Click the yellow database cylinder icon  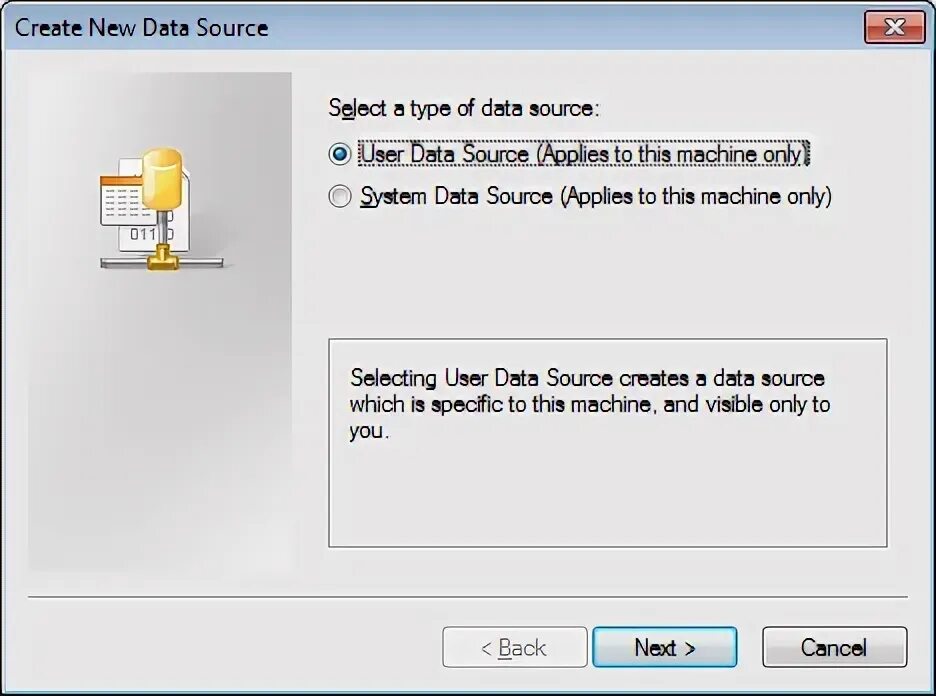[162, 175]
